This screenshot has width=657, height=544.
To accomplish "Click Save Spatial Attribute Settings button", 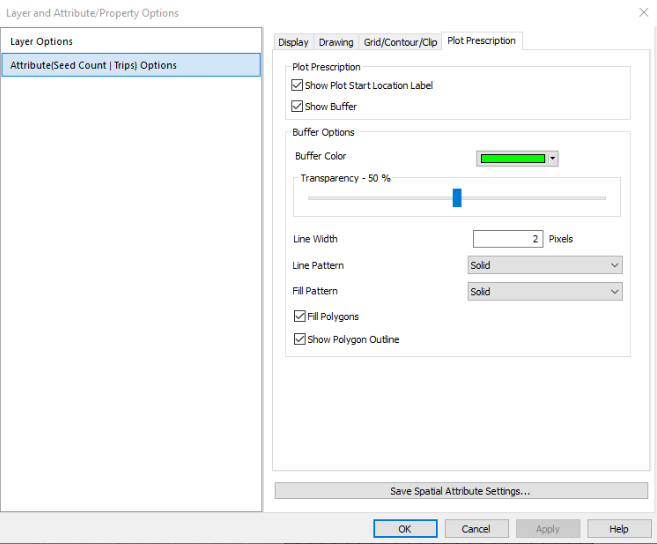I will pyautogui.click(x=460, y=491).
